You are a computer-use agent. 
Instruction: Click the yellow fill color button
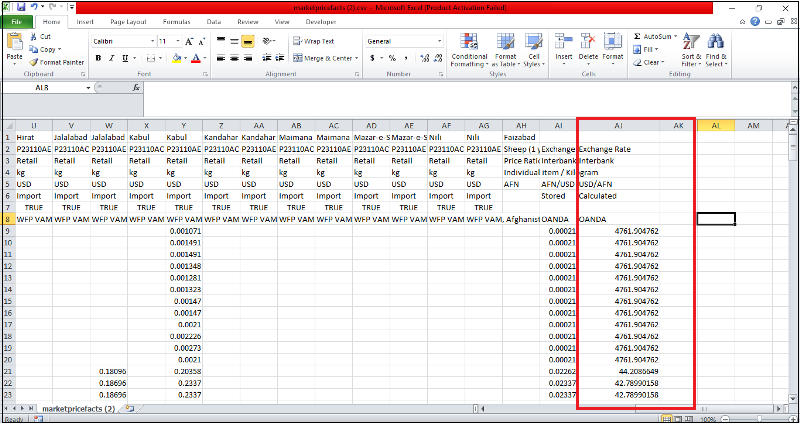176,58
